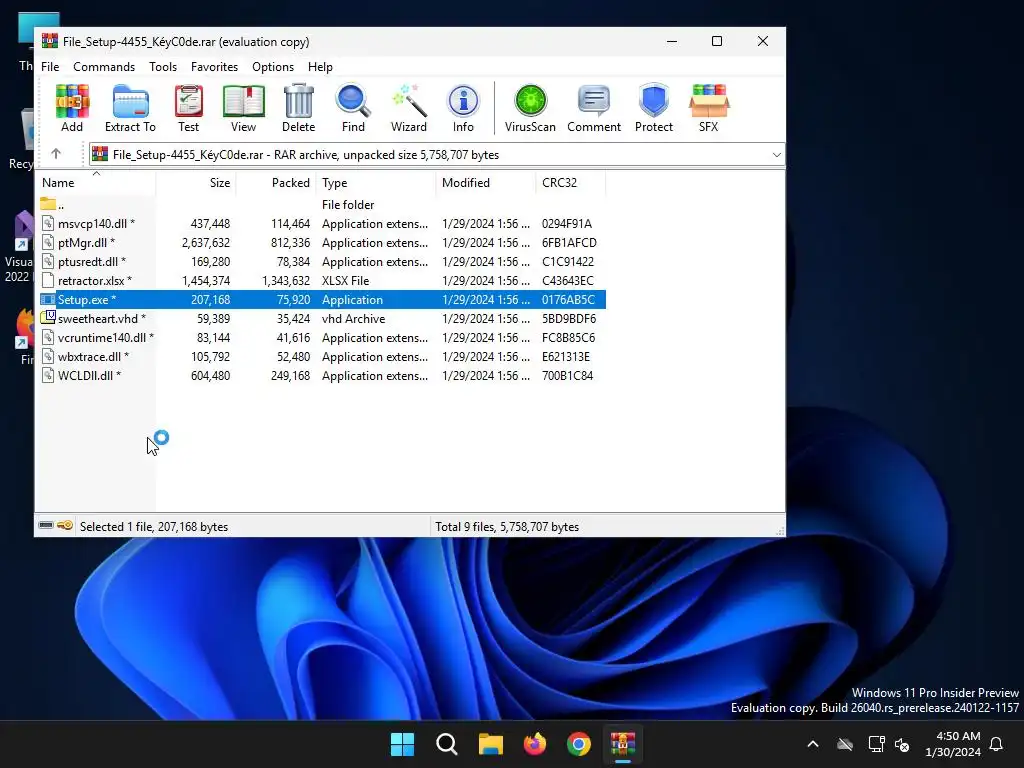1024x768 pixels.
Task: Launch Chrome from taskbar
Action: coord(579,744)
